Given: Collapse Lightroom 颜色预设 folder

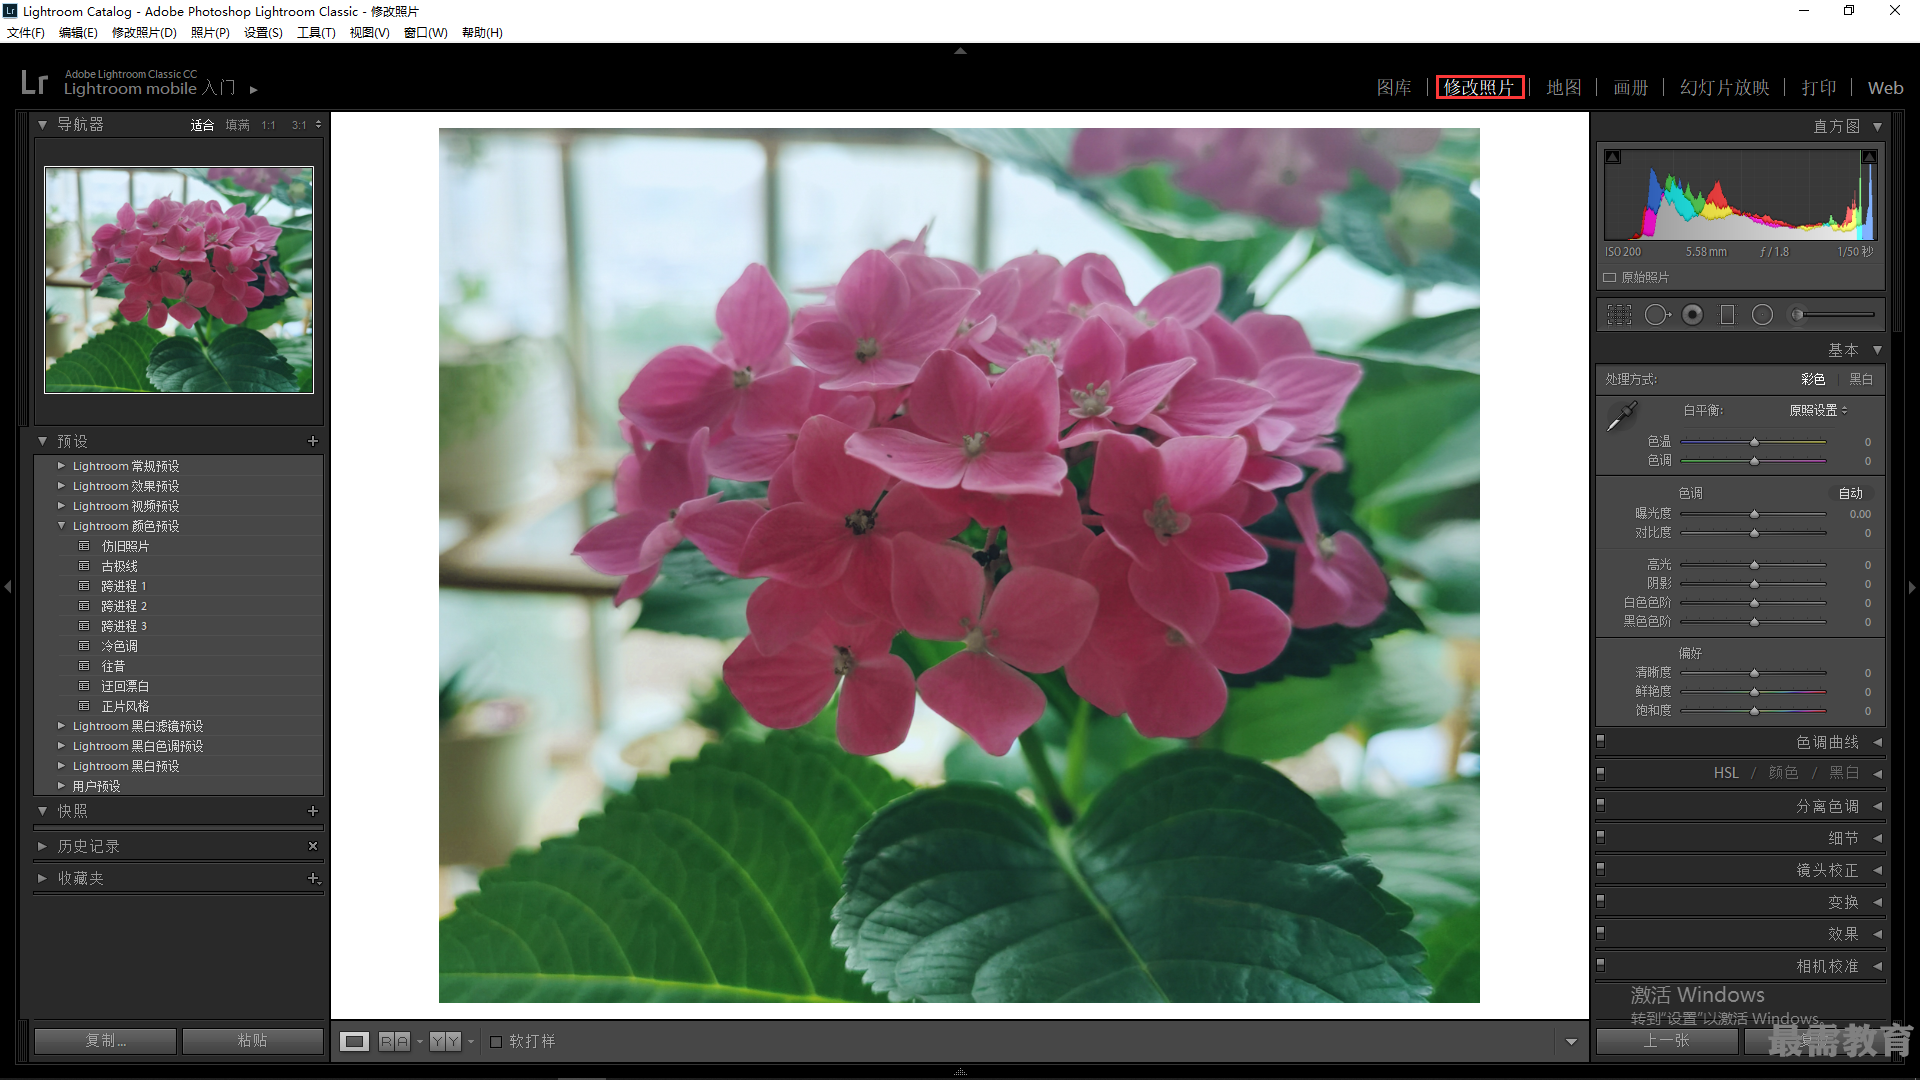Looking at the screenshot, I should coord(61,526).
